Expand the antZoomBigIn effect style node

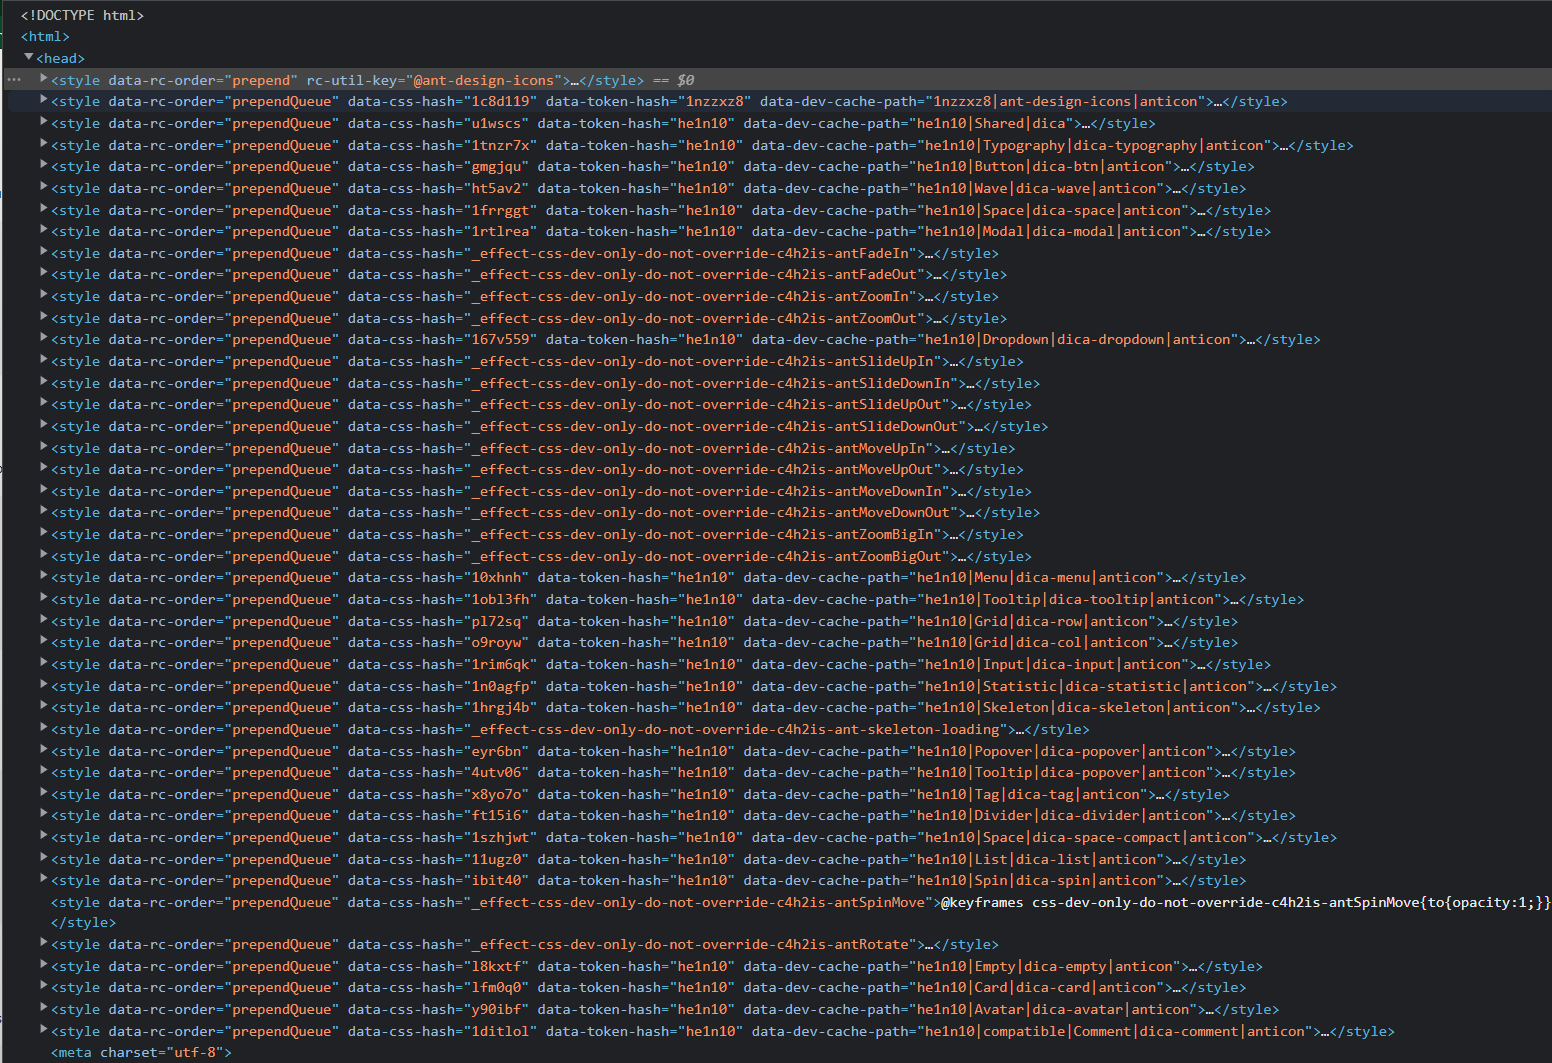[43, 534]
